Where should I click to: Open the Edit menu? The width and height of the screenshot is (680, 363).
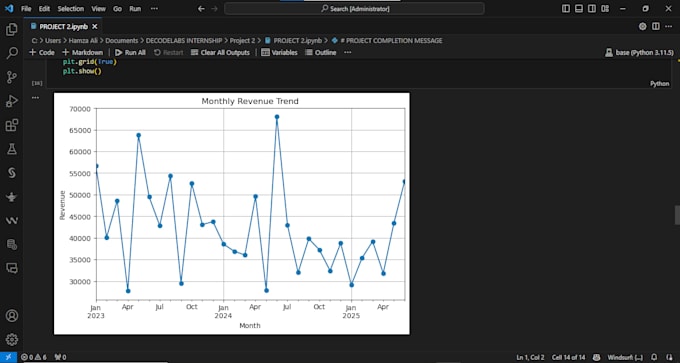(44, 9)
